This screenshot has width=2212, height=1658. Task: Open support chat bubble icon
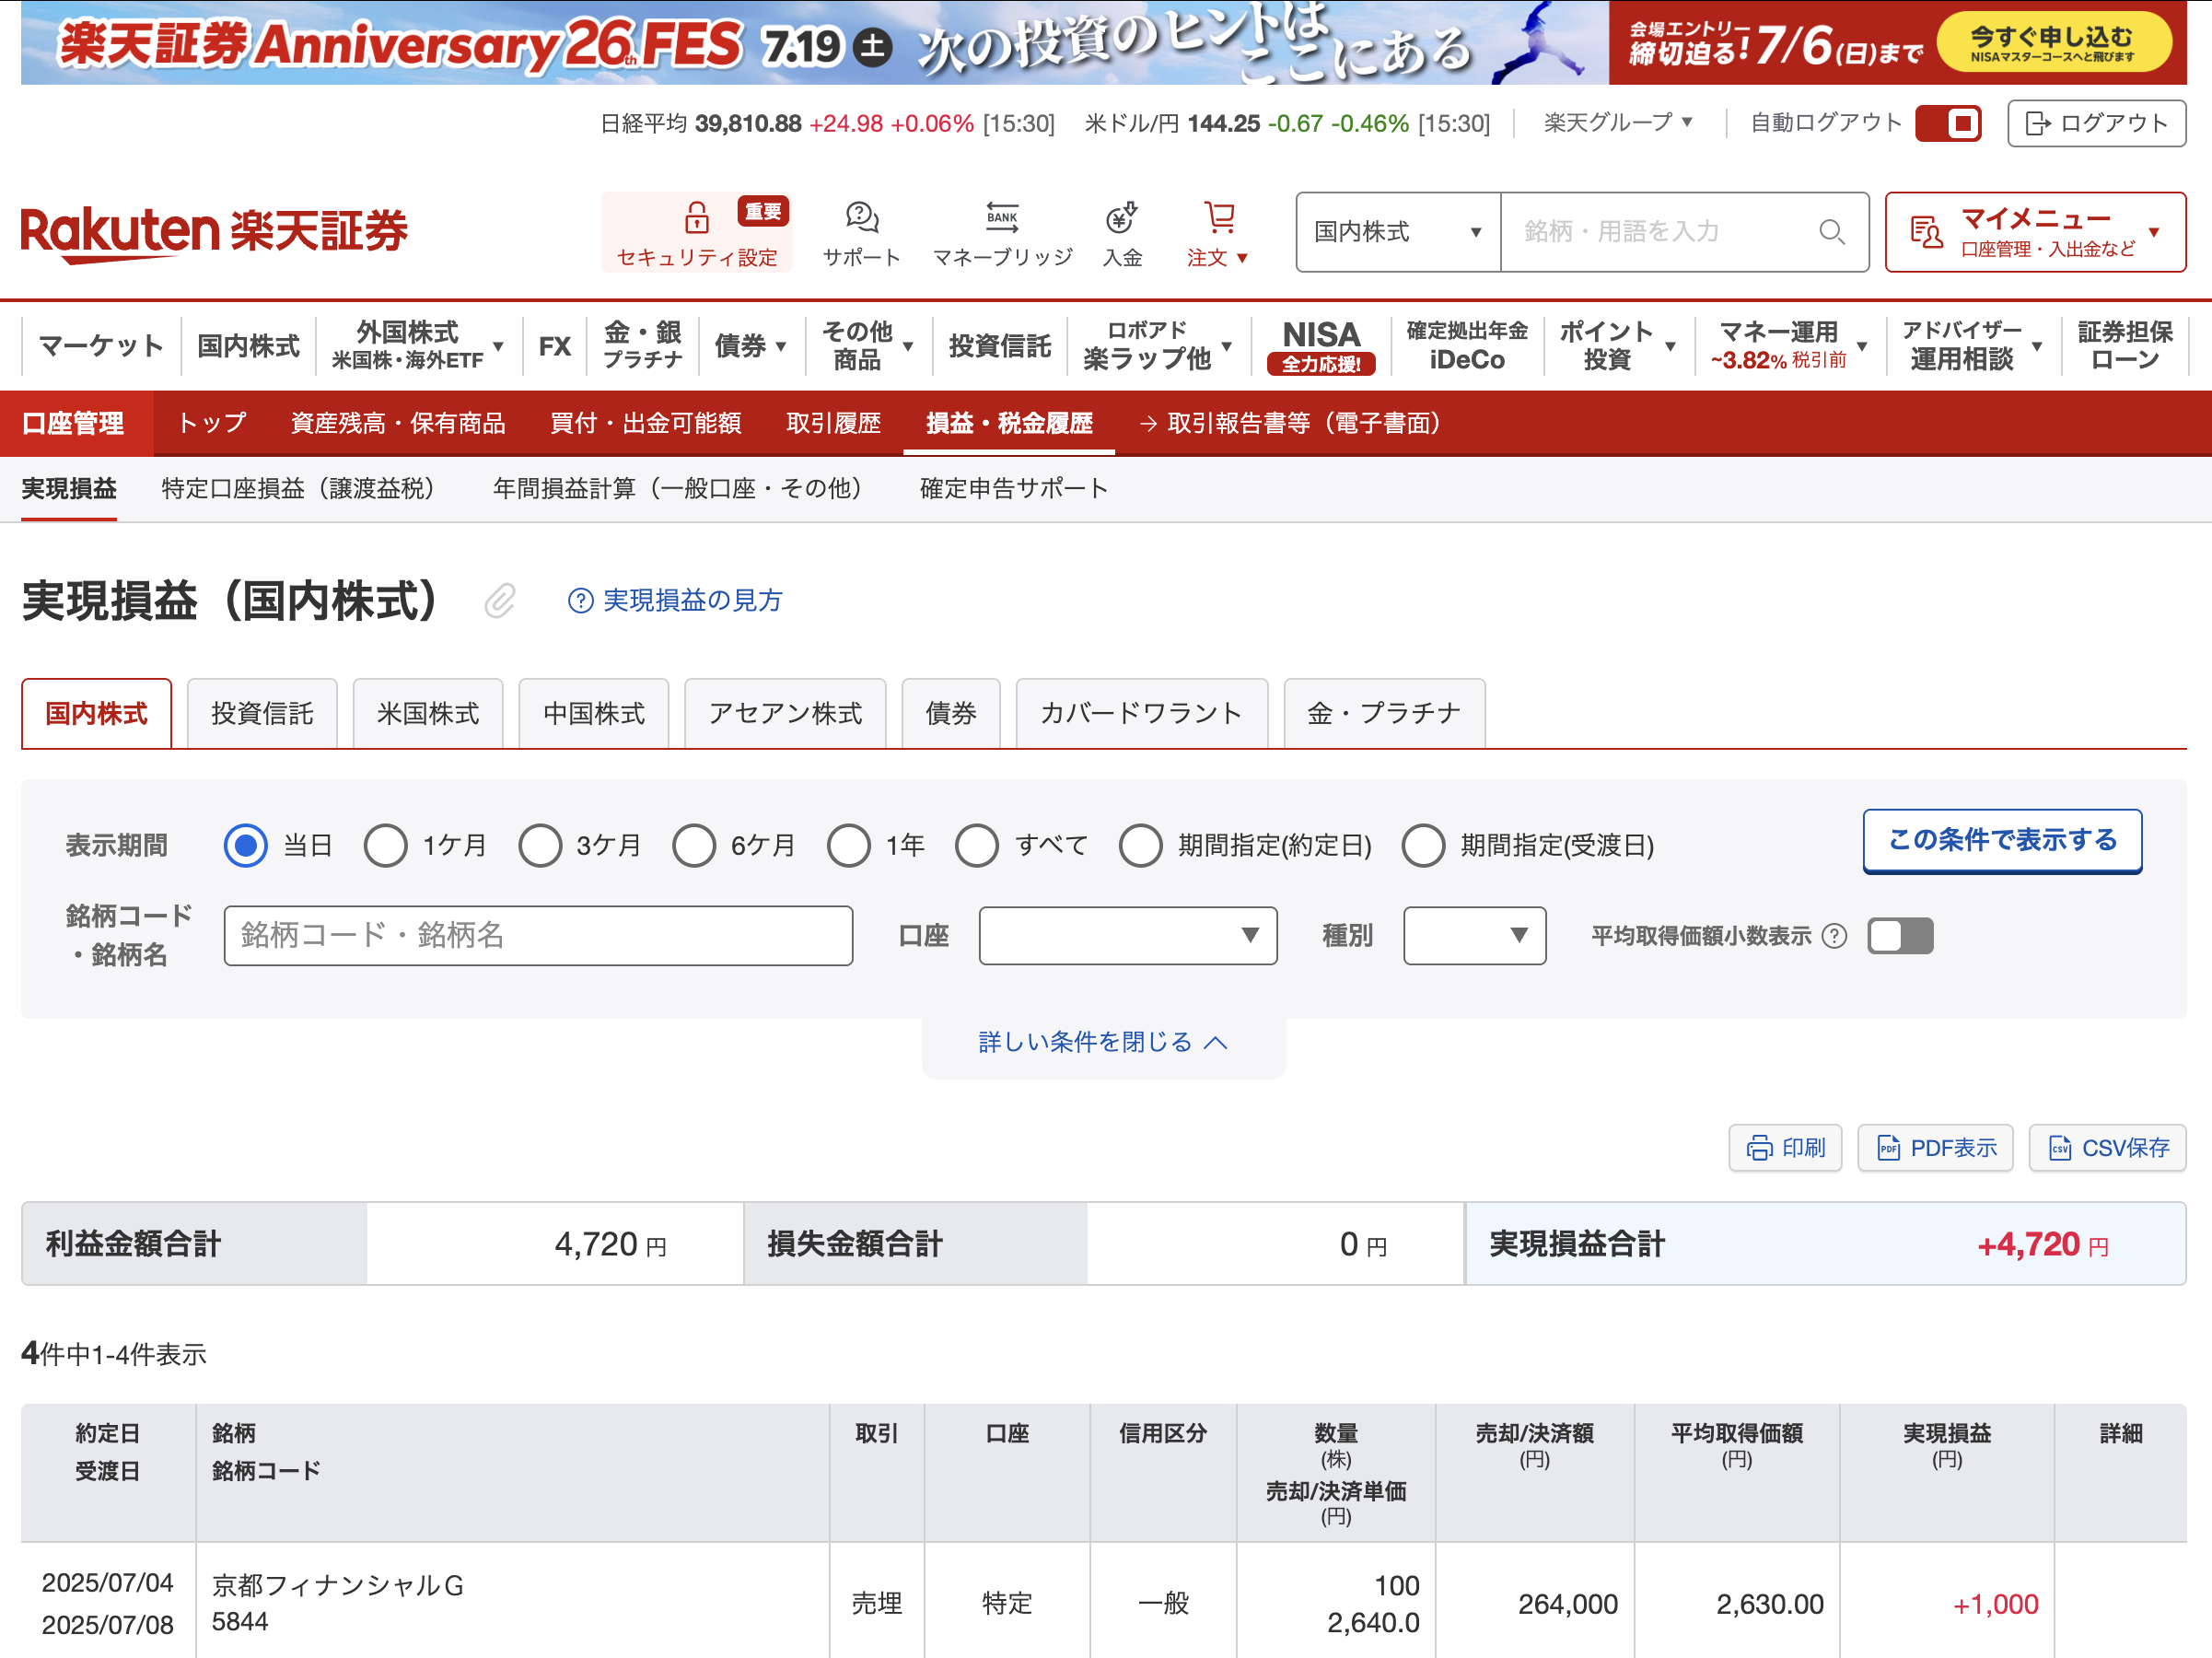point(861,217)
